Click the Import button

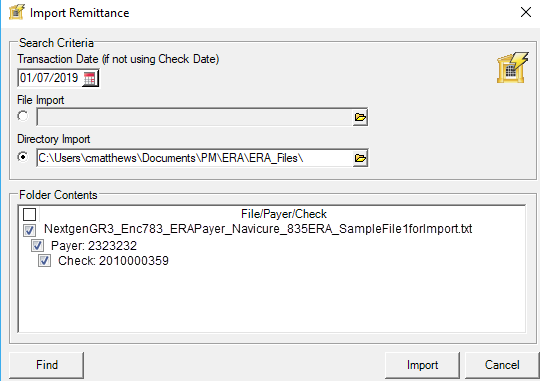tap(422, 365)
